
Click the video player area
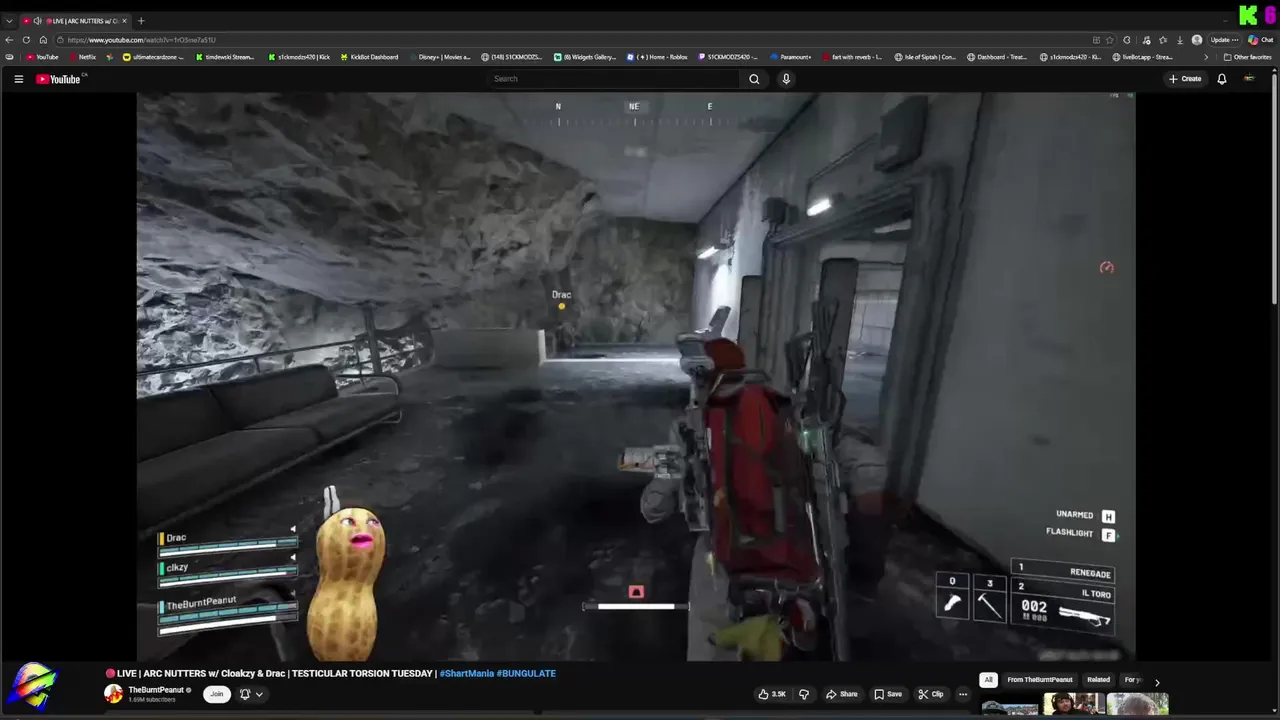[x=635, y=377]
